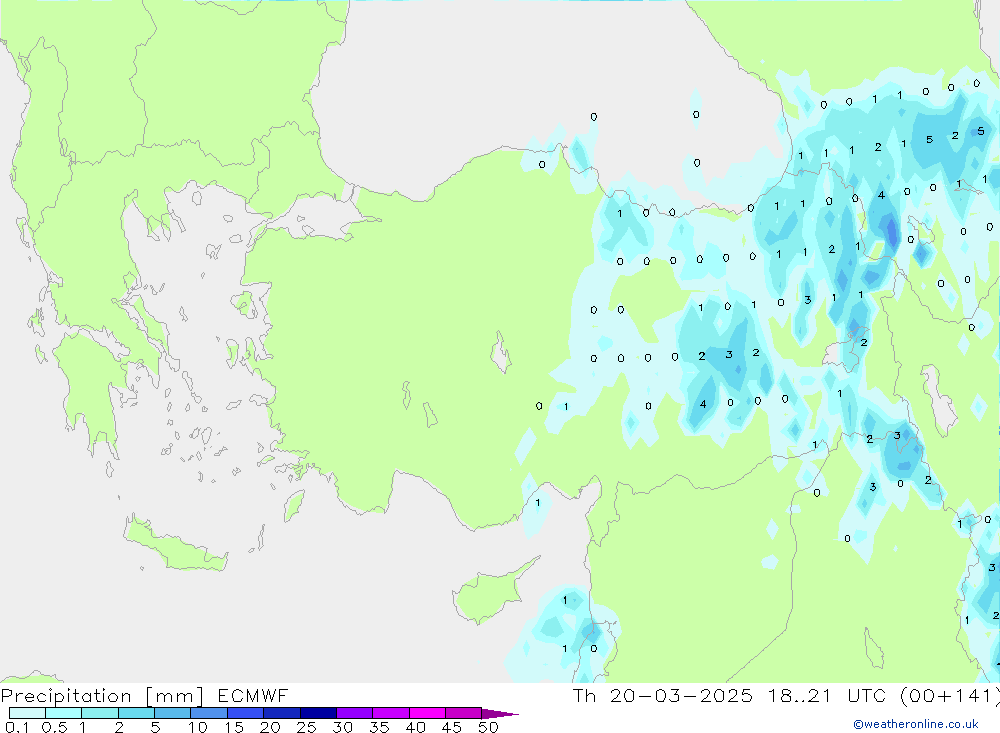Image resolution: width=1000 pixels, height=733 pixels.
Task: Click the forecast date Th 20-03-2025
Action: point(662,696)
